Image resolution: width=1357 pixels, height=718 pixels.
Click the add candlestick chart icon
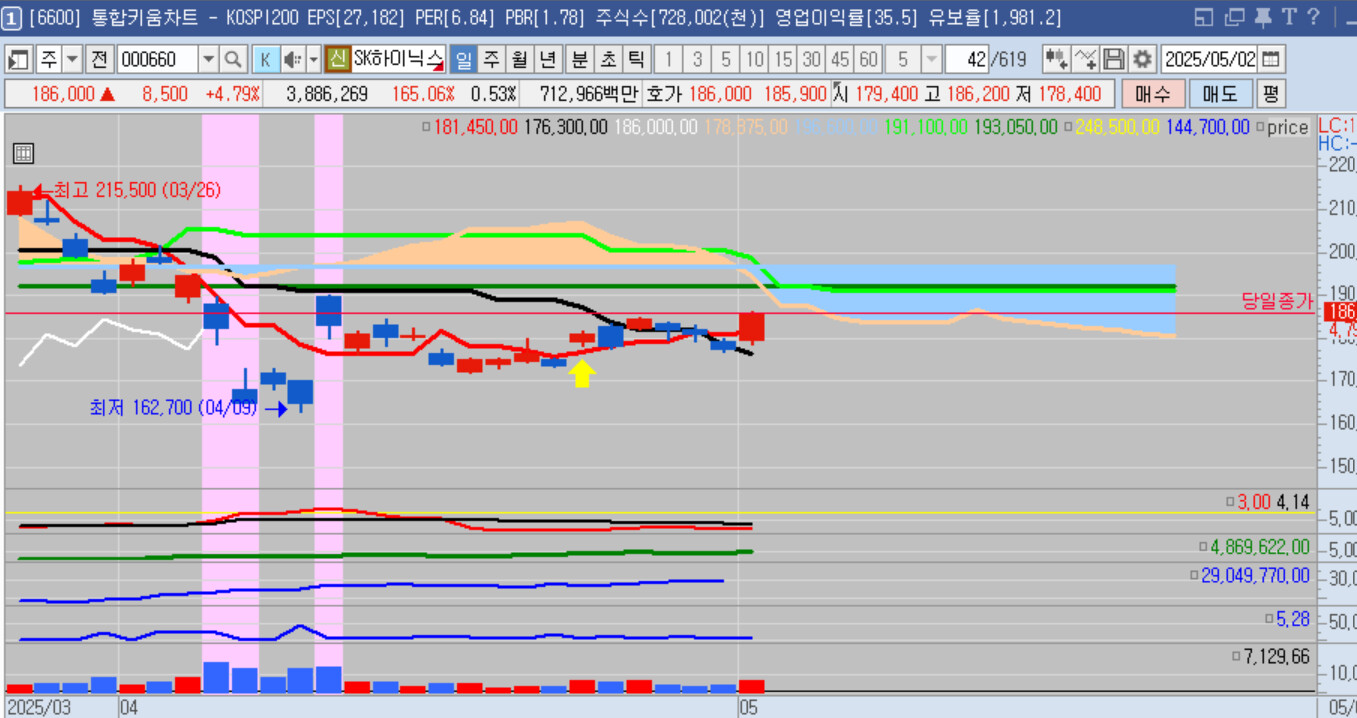(1056, 59)
